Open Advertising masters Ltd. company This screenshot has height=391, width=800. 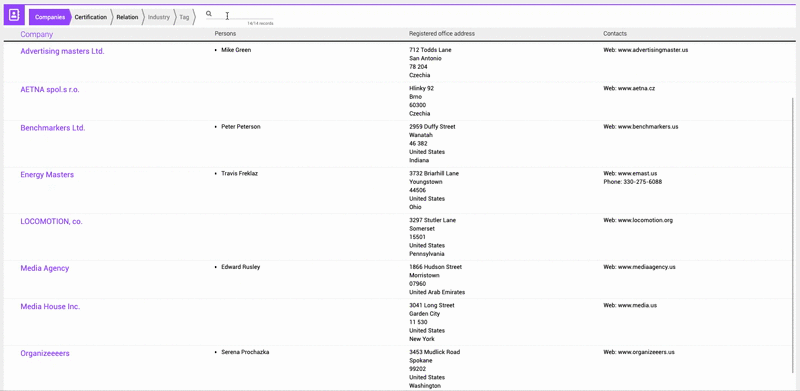point(62,51)
